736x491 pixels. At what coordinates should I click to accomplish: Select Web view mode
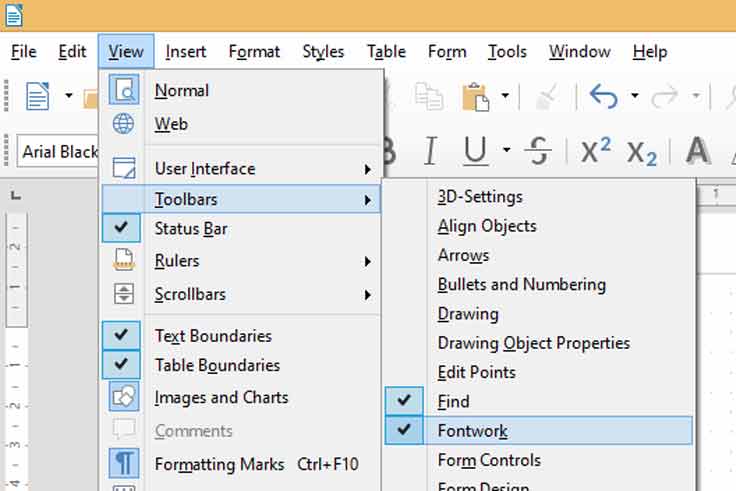(171, 124)
